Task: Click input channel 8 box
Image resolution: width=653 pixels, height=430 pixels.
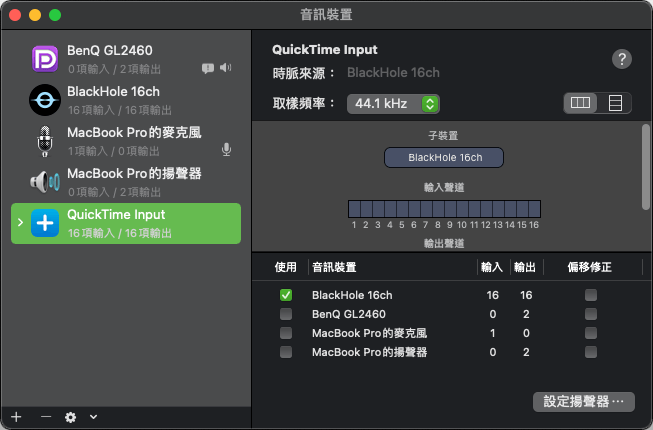Action: tap(438, 209)
